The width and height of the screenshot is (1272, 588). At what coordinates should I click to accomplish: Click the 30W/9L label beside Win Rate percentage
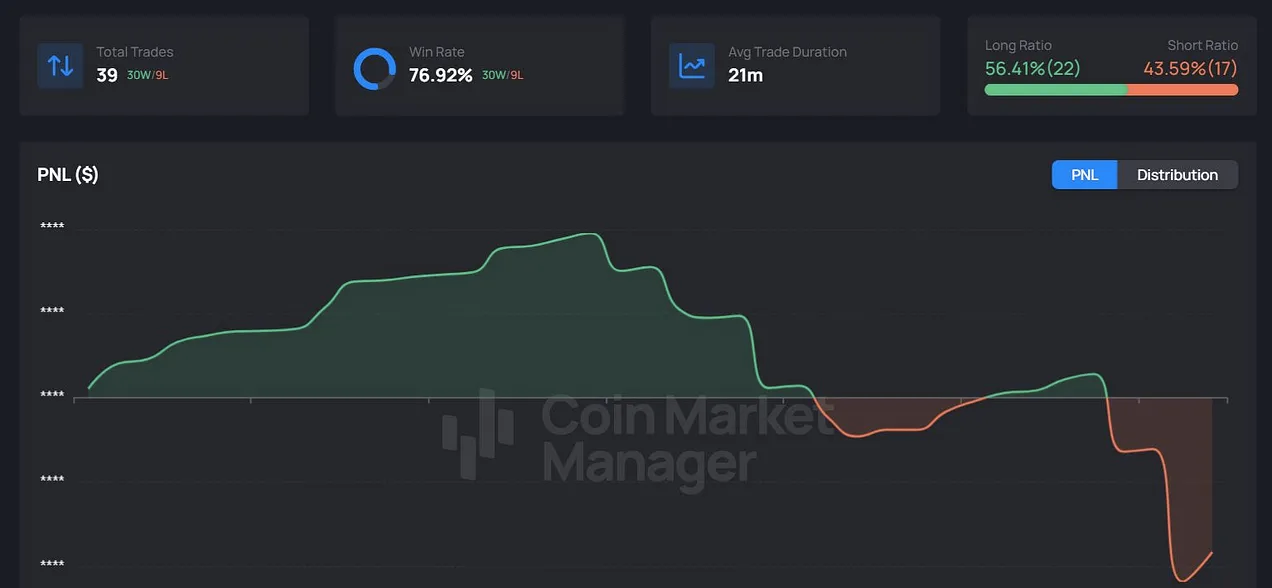502,75
